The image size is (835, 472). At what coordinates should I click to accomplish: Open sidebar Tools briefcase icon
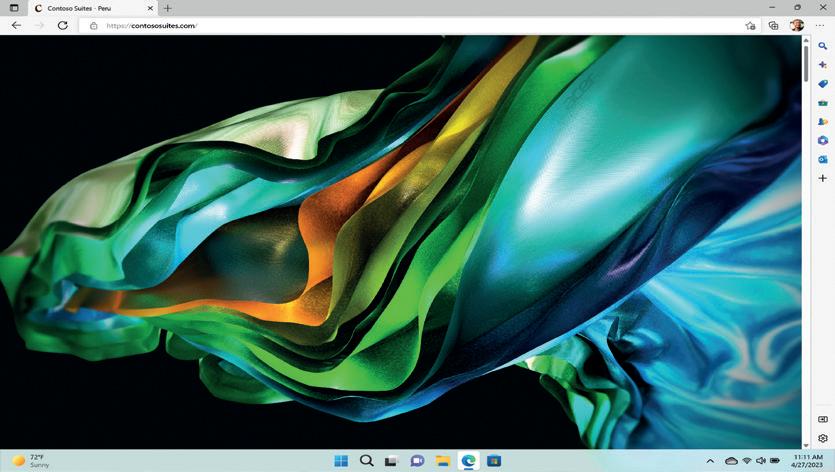click(823, 103)
